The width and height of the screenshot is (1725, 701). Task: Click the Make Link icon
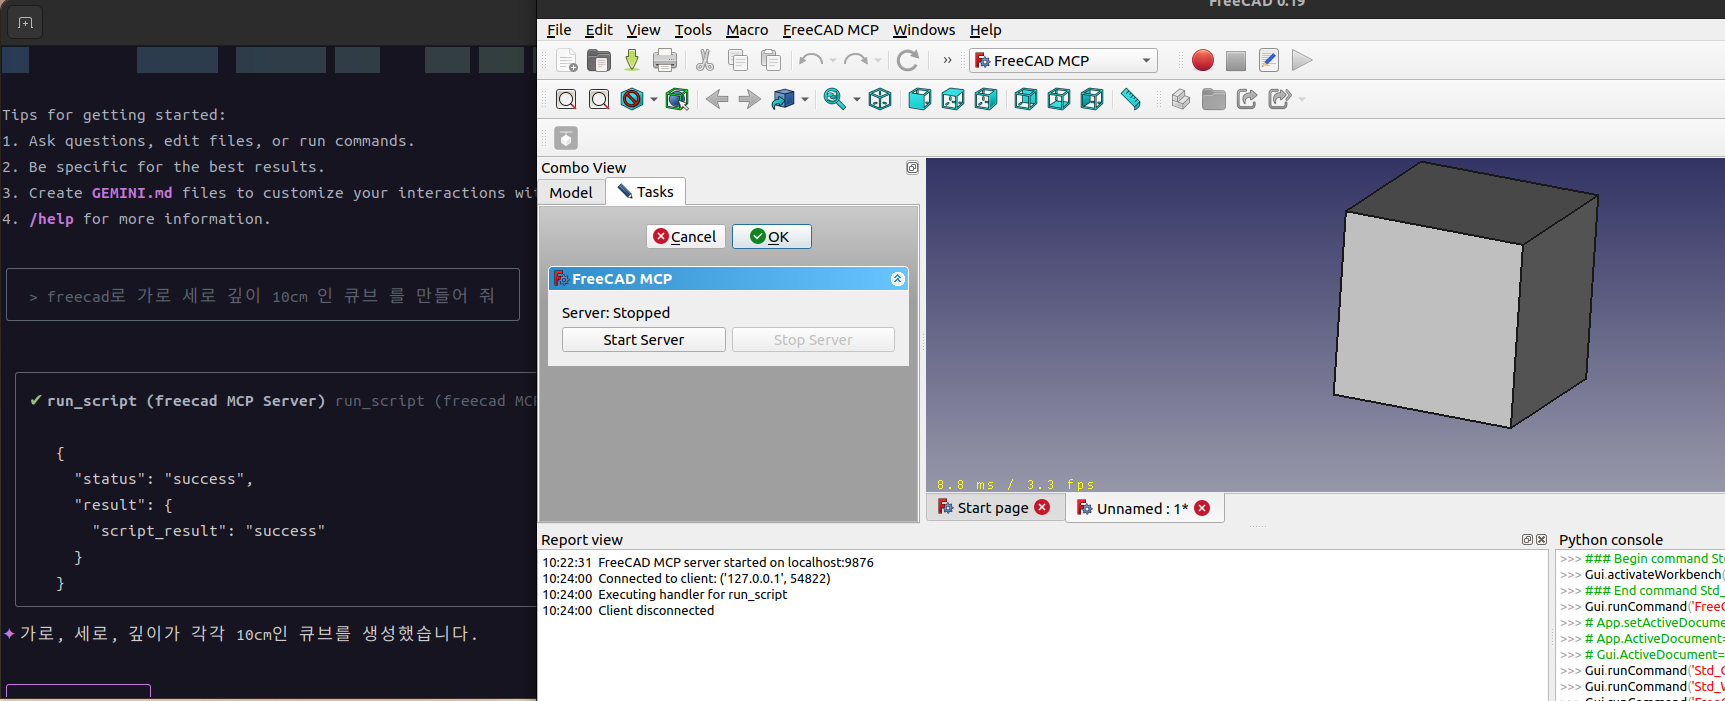(x=1247, y=99)
